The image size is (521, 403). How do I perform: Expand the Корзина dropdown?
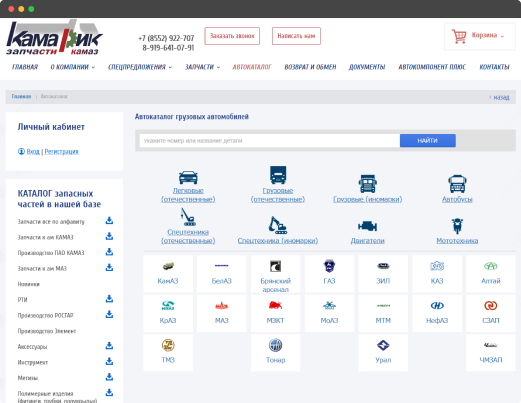[488, 35]
